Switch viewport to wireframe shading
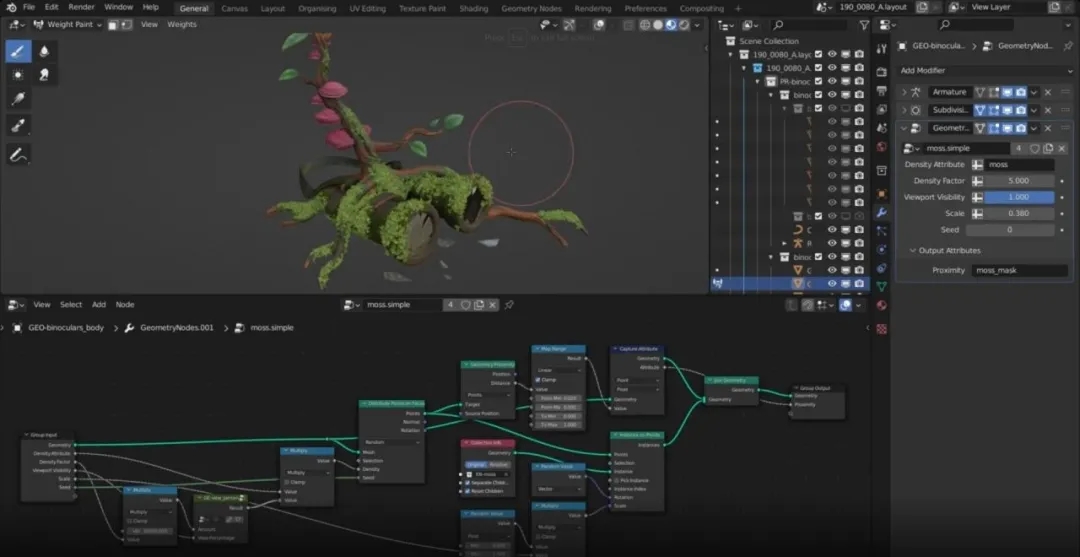The height and width of the screenshot is (557, 1080). (x=645, y=25)
